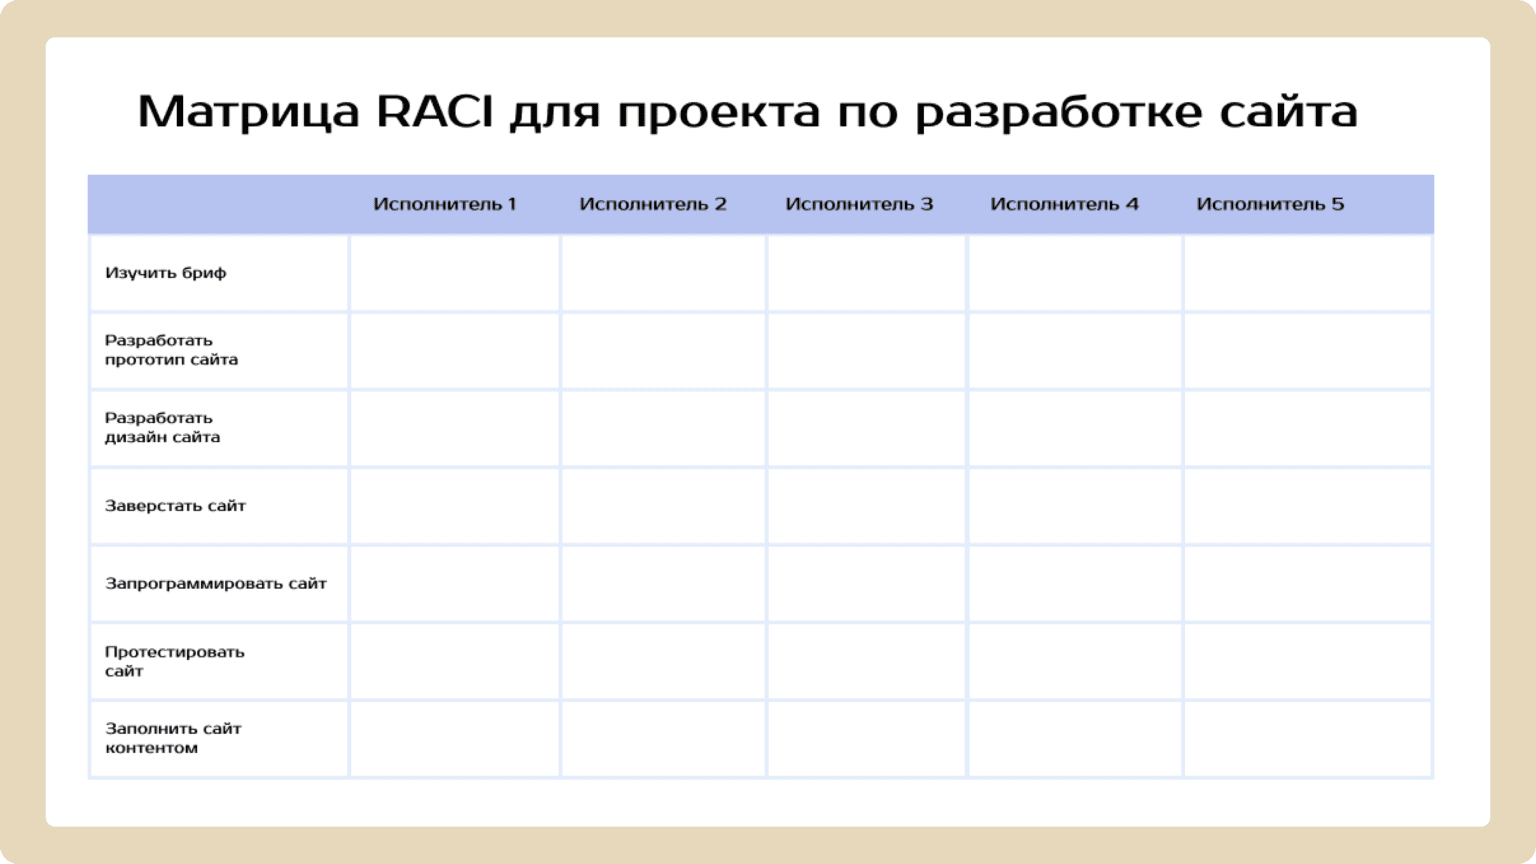Click the 'Запрограммировать сайт' row label

(216, 584)
